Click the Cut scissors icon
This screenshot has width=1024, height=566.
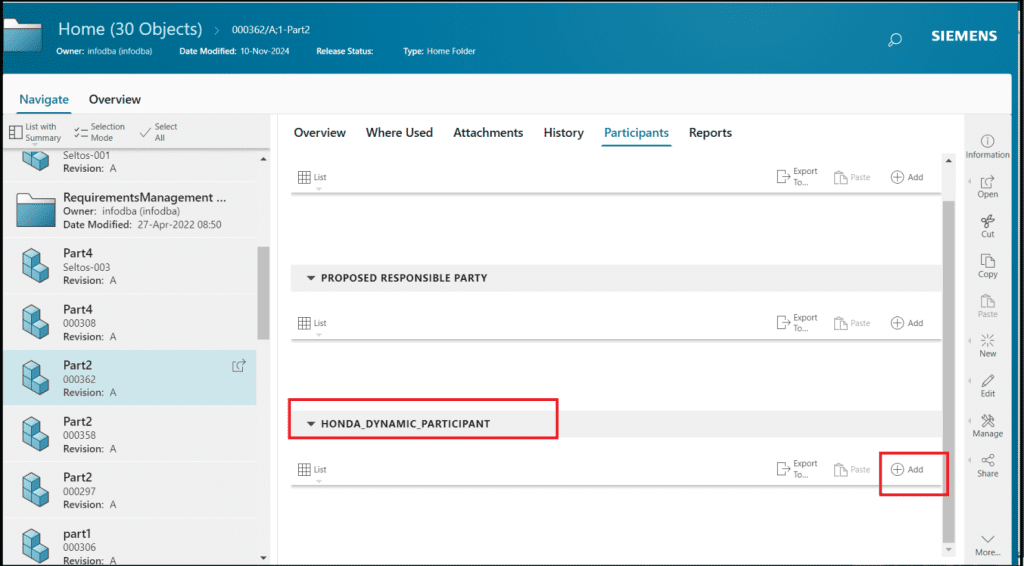tap(987, 221)
